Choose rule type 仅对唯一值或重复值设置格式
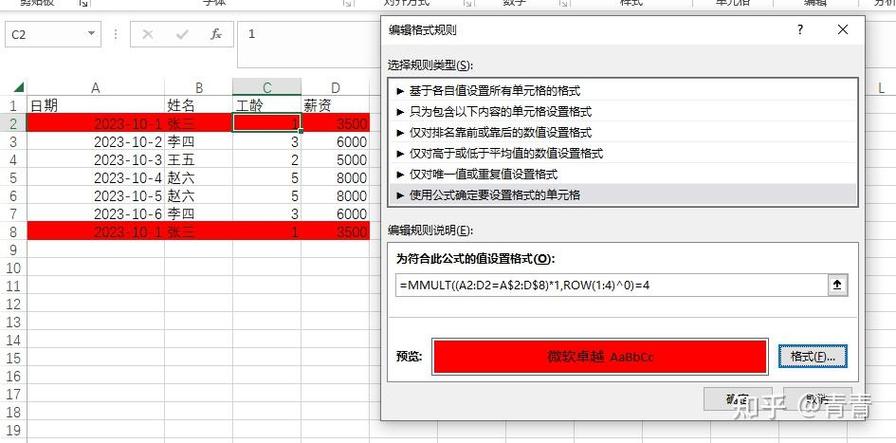 [622, 174]
